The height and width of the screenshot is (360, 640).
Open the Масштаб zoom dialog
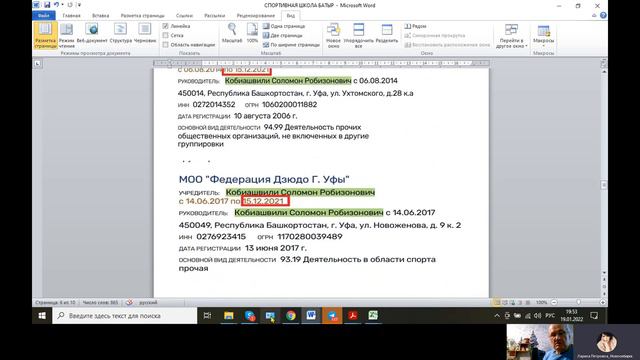click(x=232, y=33)
